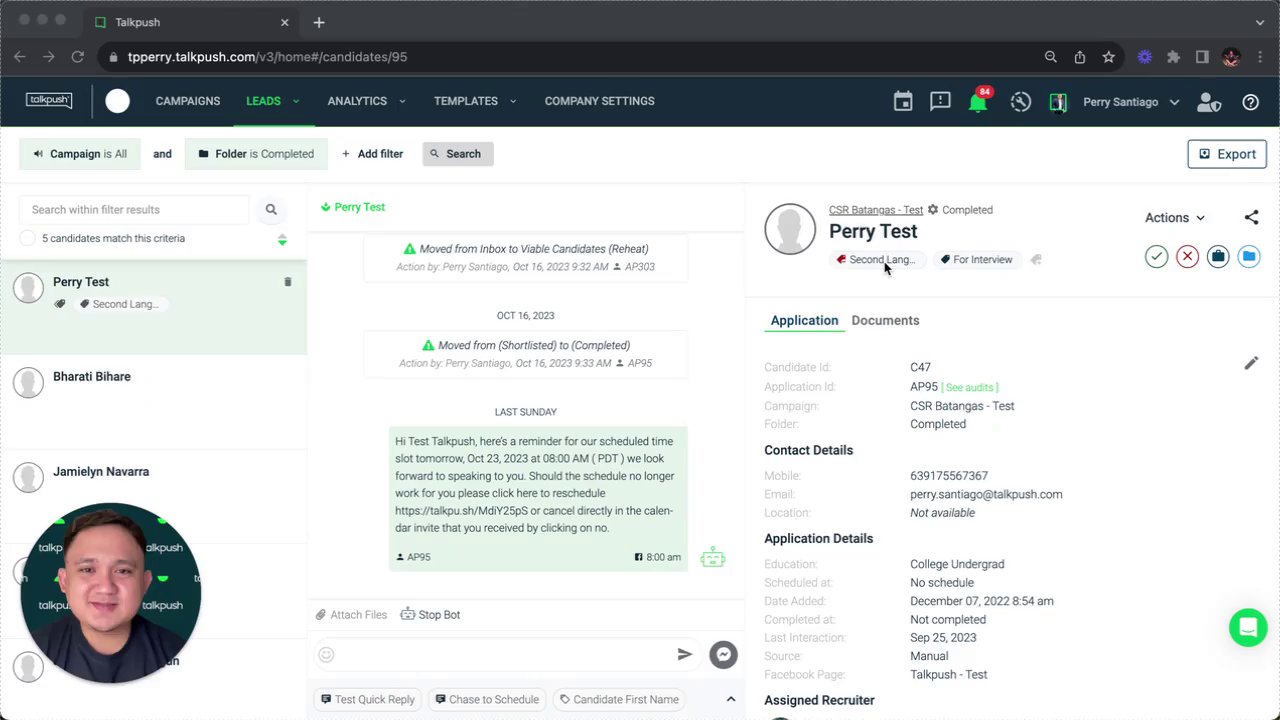This screenshot has width=1280, height=720.
Task: Click the Export button
Action: pyautogui.click(x=1227, y=154)
